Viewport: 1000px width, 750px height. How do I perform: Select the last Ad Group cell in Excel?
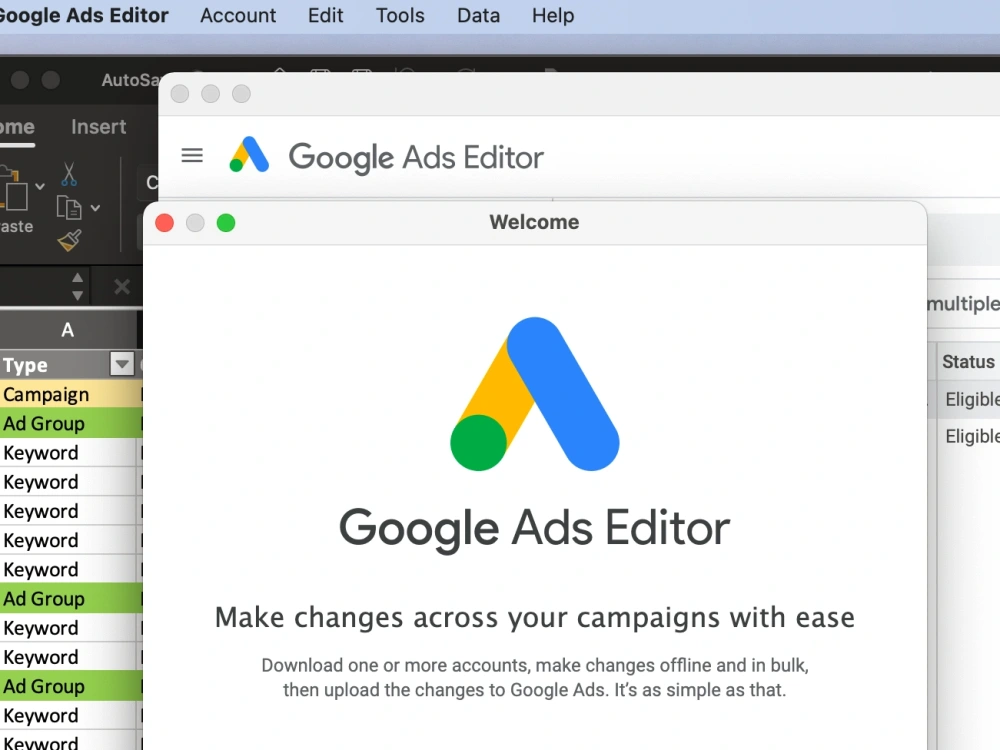coord(68,686)
